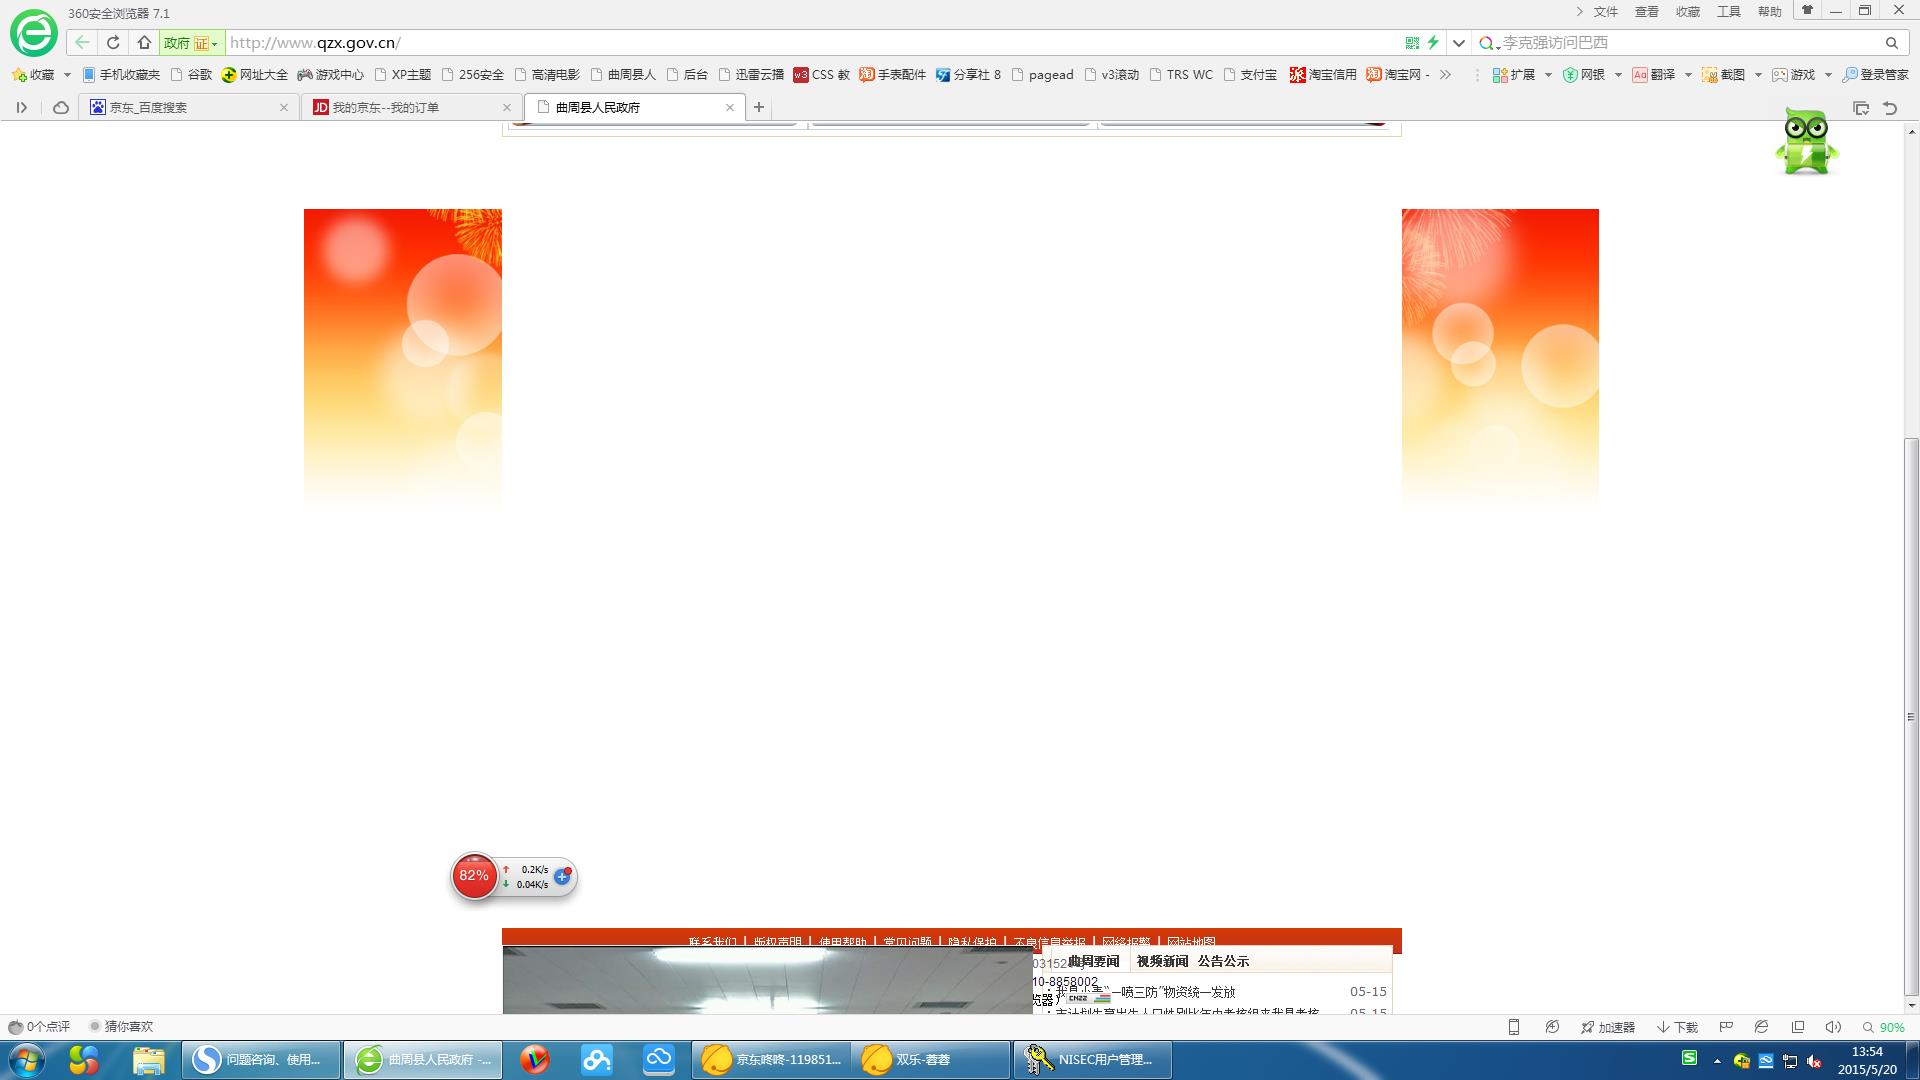This screenshot has width=1920, height=1080.
Task: Toggle the lightning speed mode icon
Action: tap(1433, 43)
